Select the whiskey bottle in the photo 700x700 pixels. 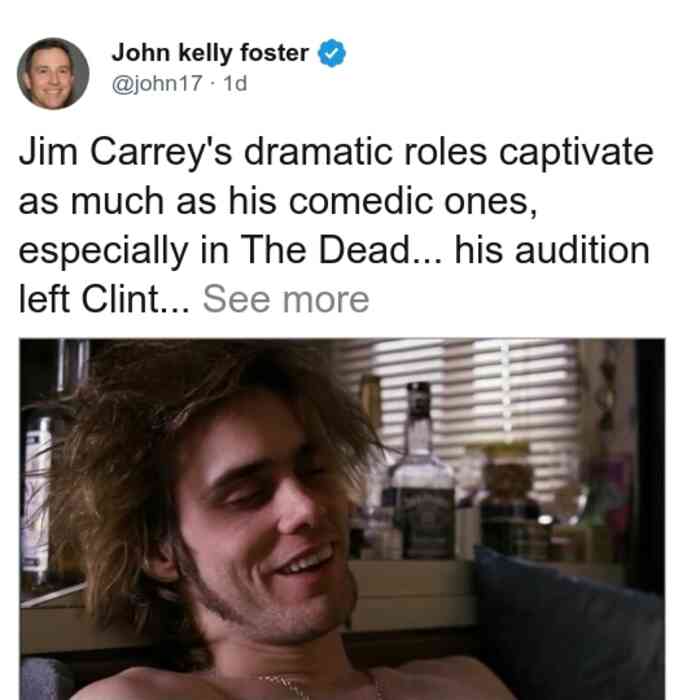421,473
